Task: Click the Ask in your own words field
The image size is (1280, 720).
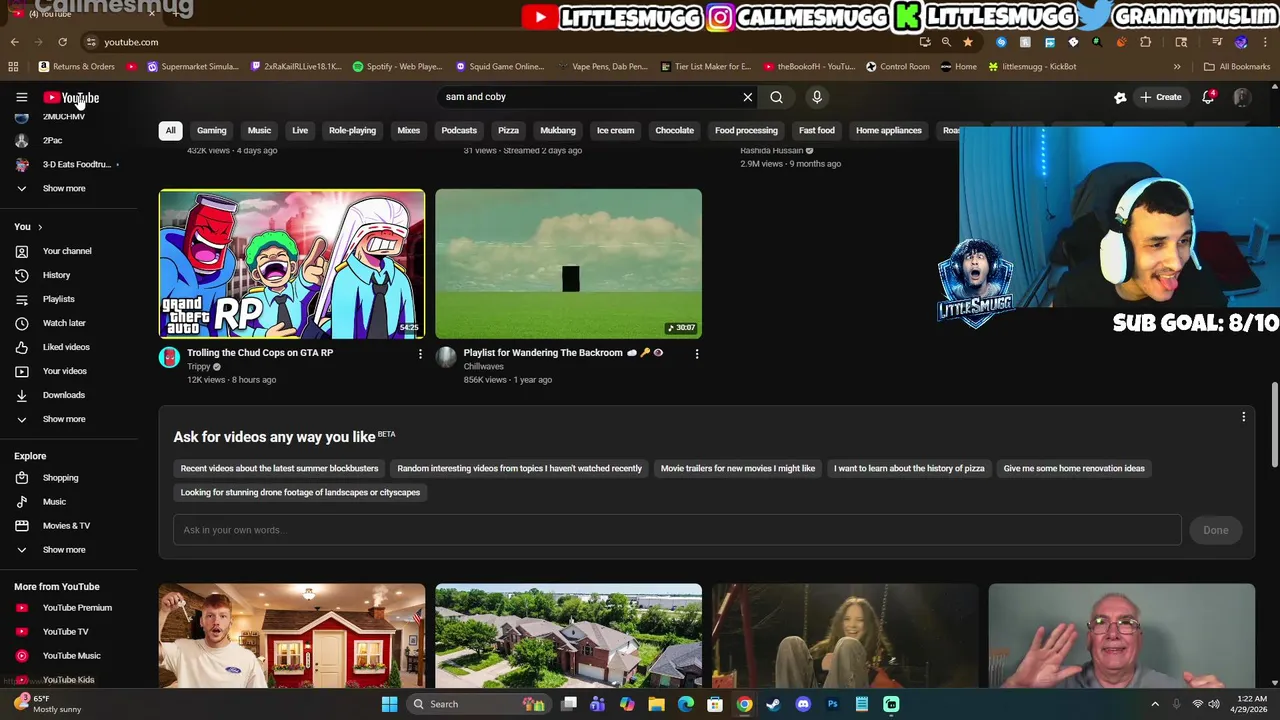Action: point(677,530)
